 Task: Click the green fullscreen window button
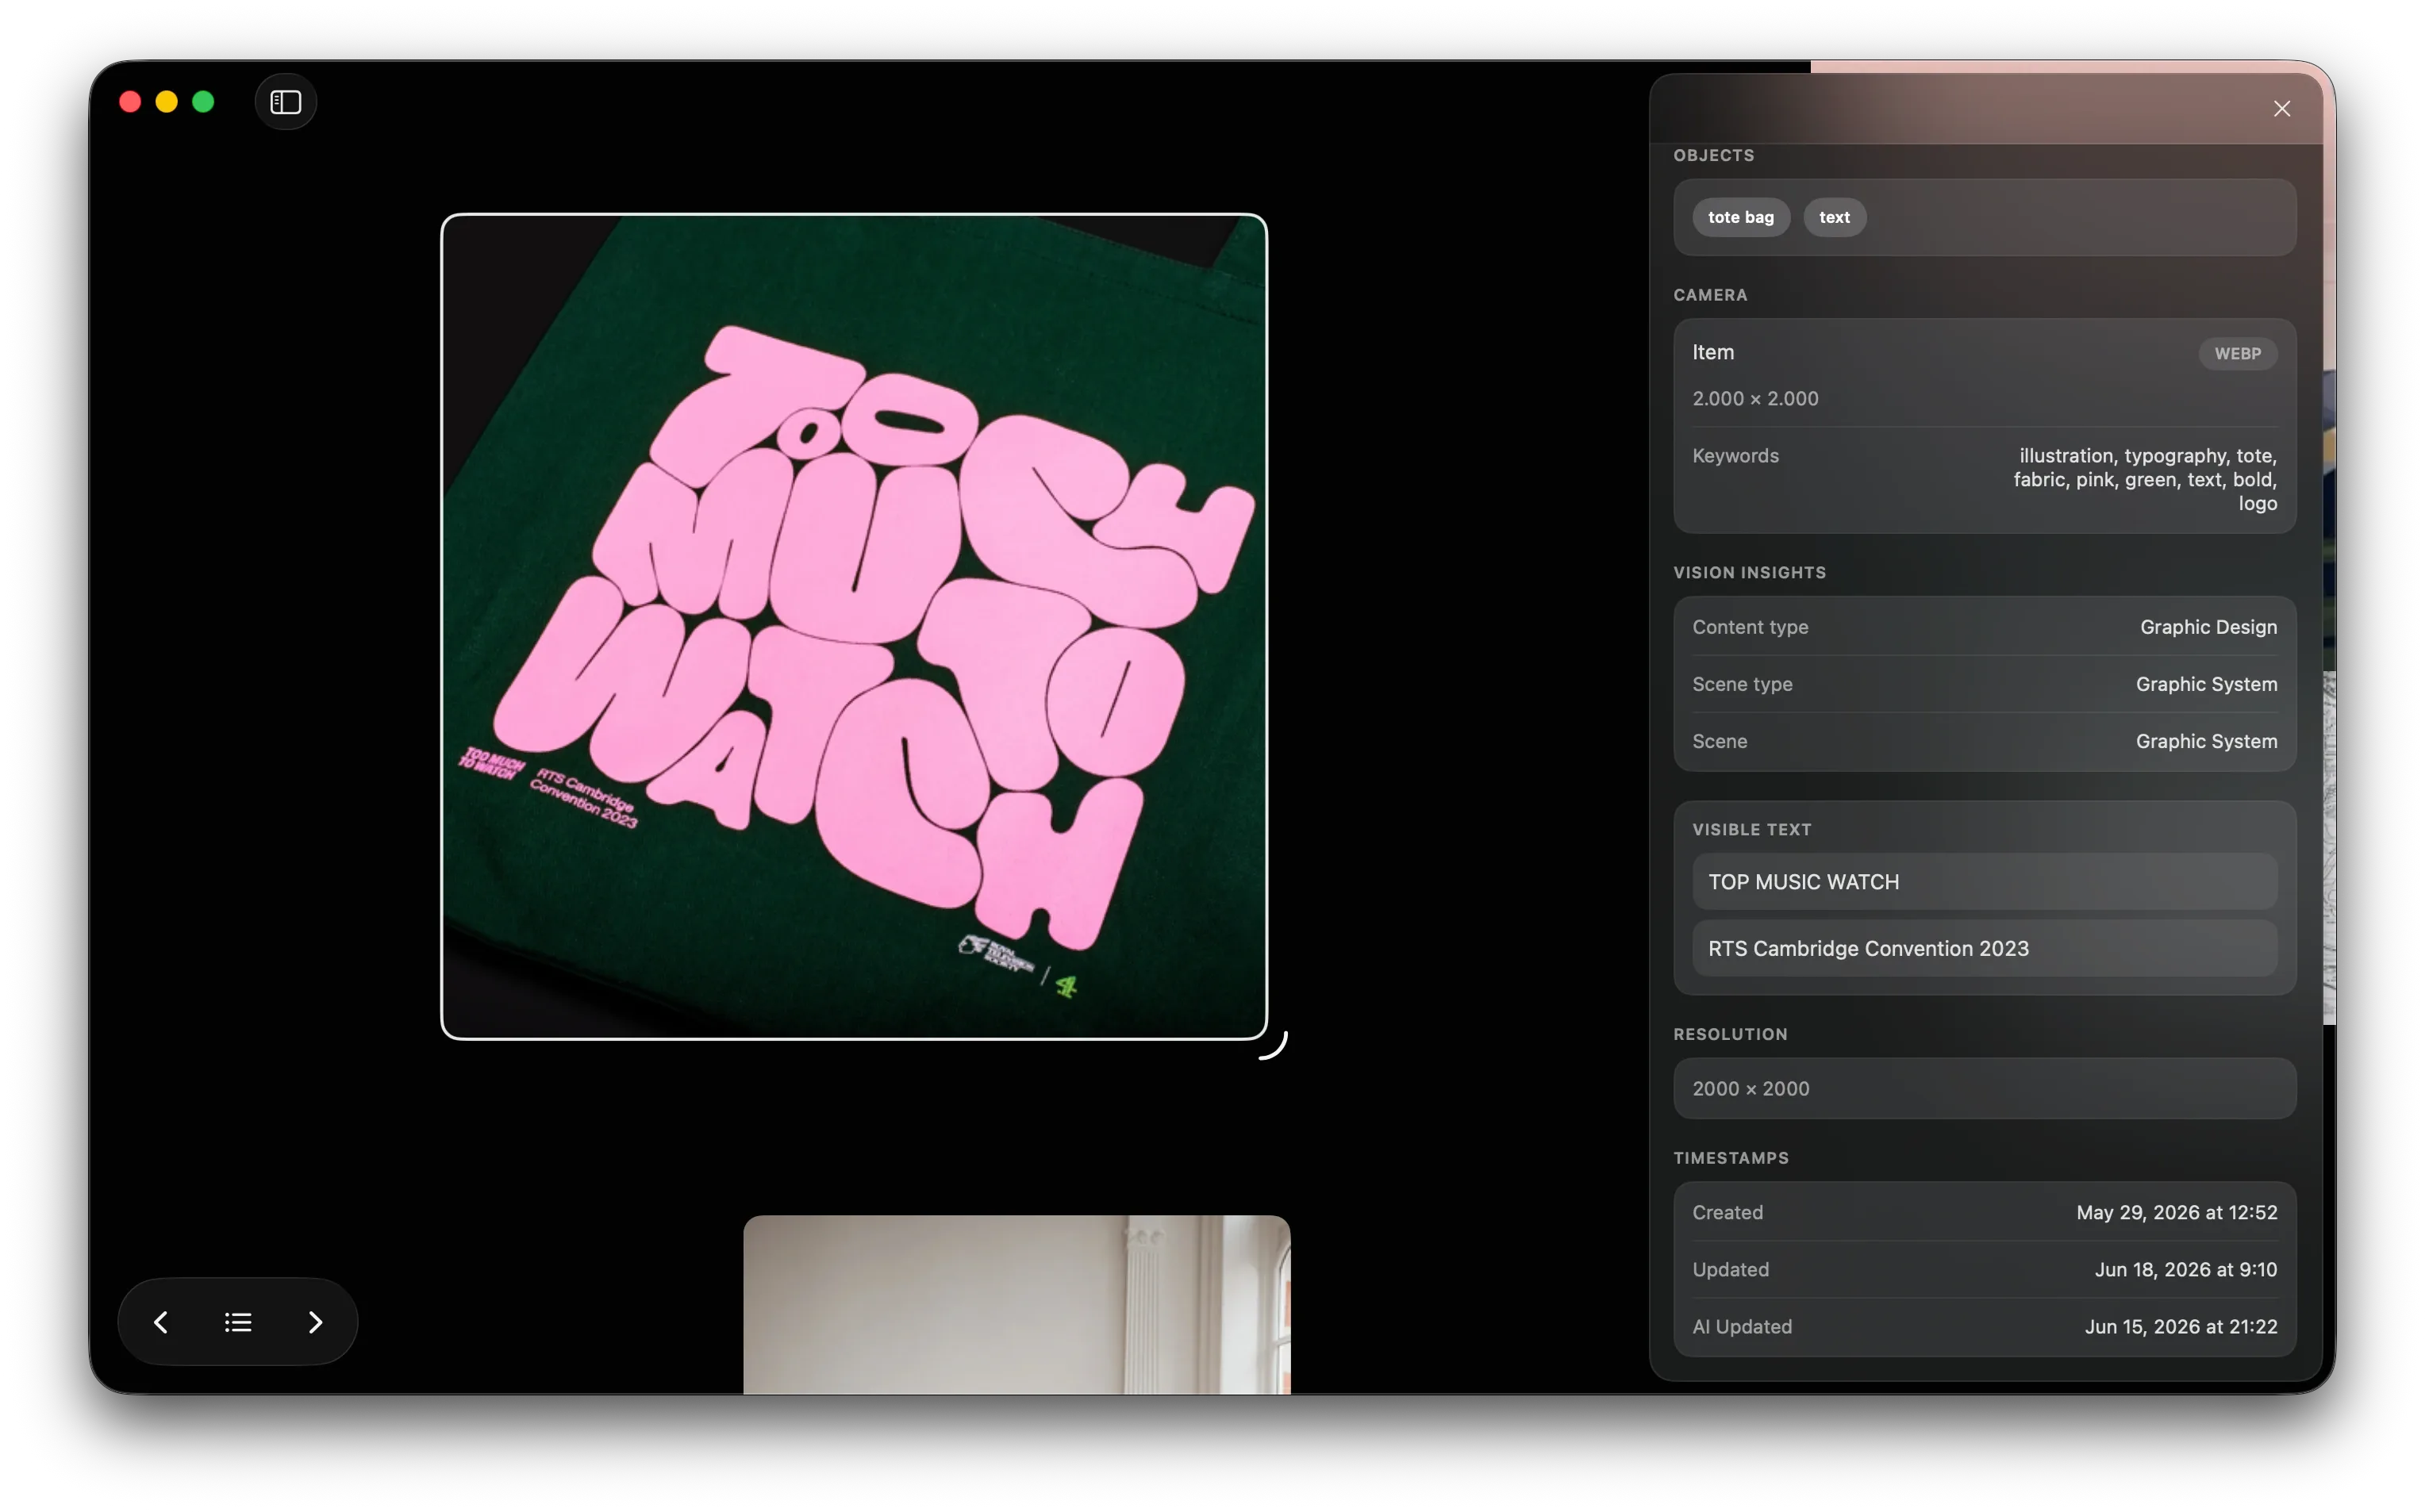pos(203,102)
